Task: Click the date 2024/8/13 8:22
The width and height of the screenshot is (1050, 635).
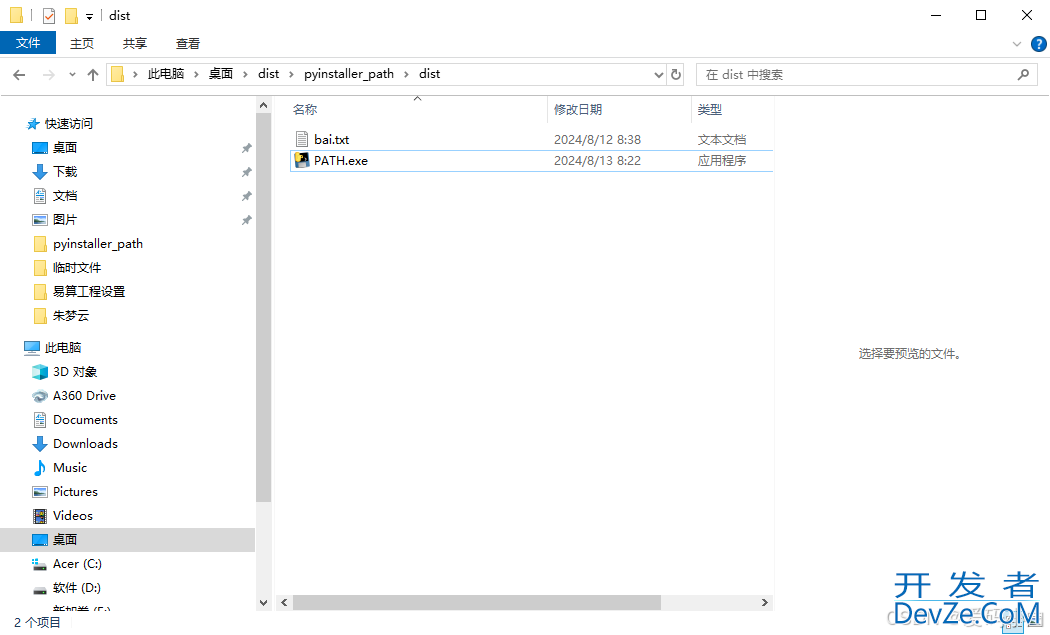Action: pyautogui.click(x=597, y=161)
